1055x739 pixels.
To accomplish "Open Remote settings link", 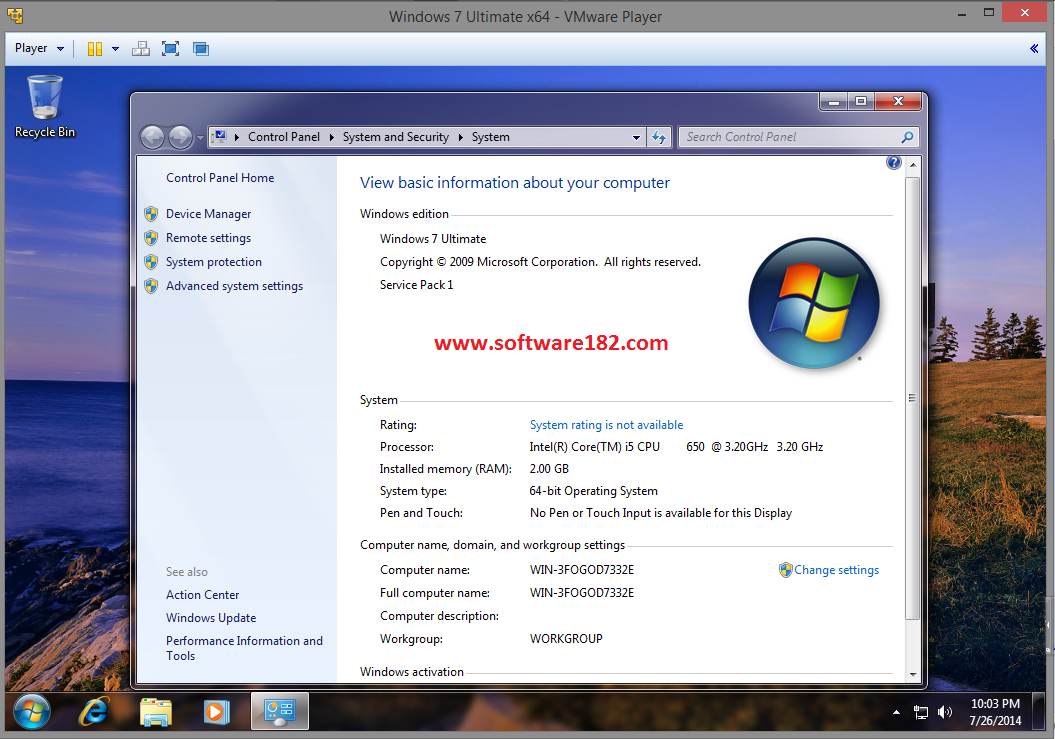I will [209, 238].
